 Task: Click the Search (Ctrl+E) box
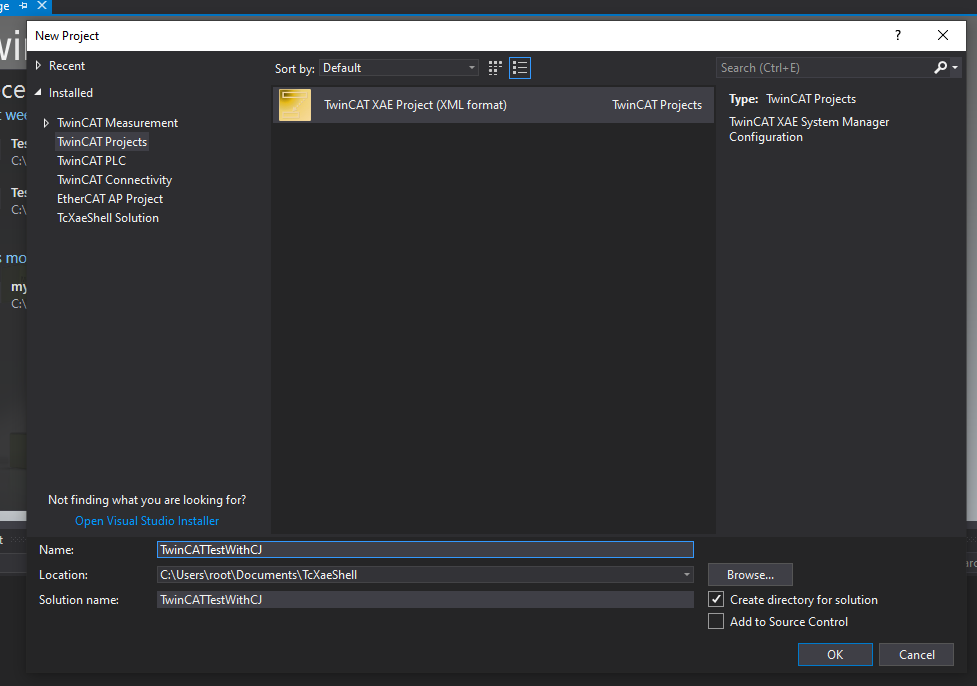coord(824,67)
